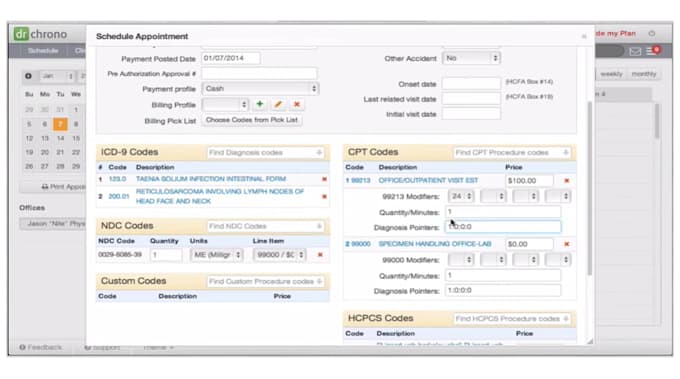Click 99213 Diagnosis Pointers field

(x=503, y=227)
